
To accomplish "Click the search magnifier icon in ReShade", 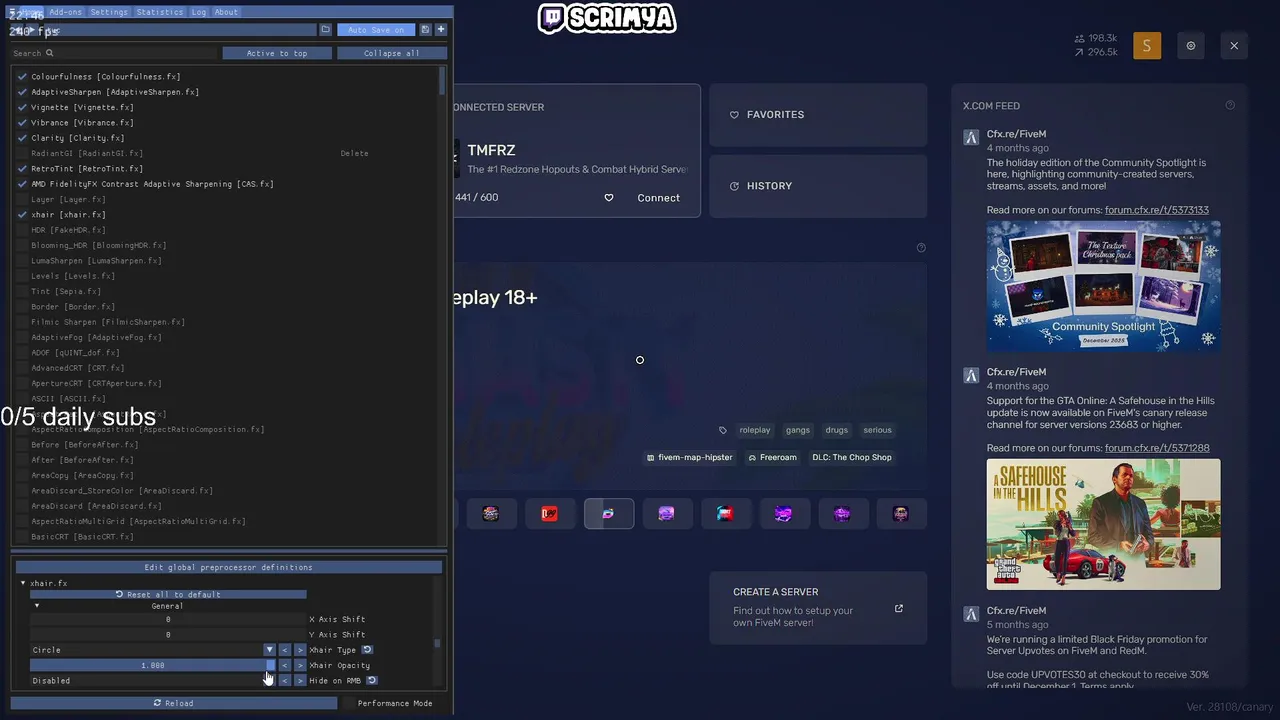I will (x=49, y=53).
